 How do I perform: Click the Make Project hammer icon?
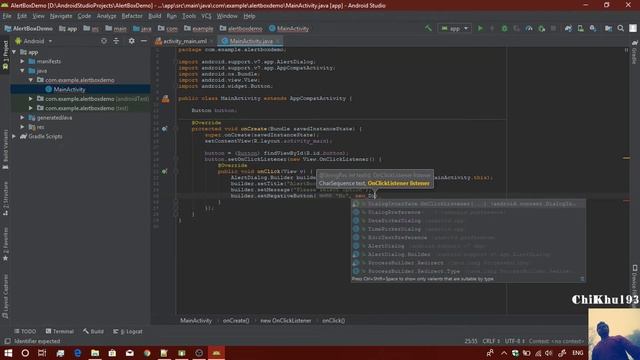[428, 28]
